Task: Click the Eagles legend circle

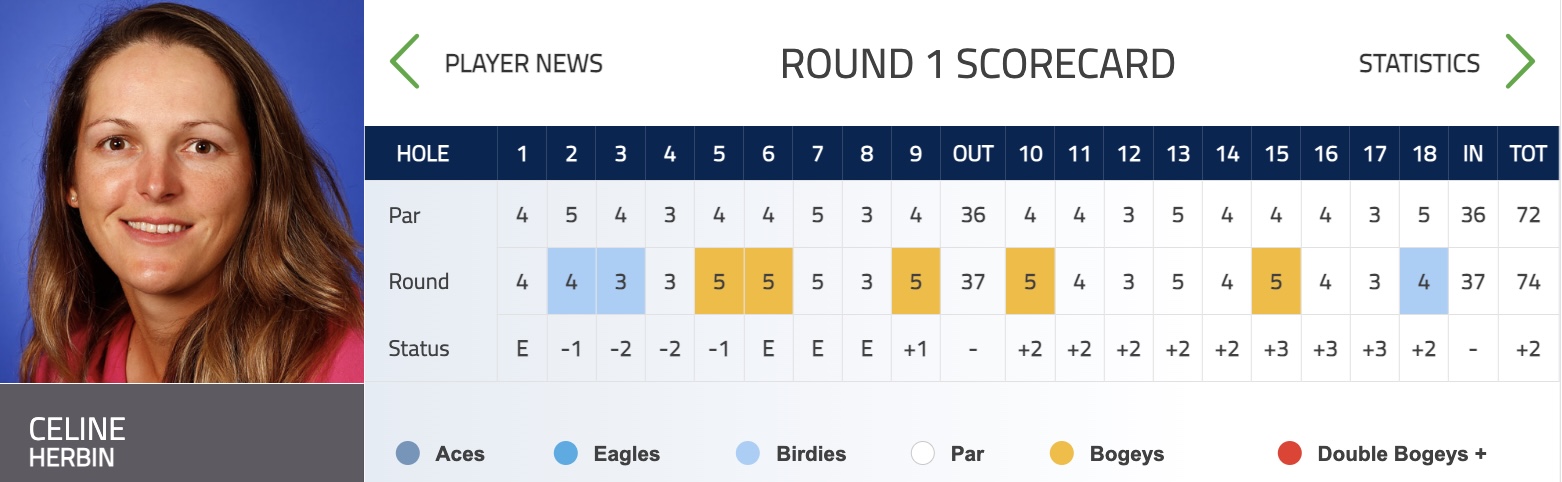Action: (566, 454)
